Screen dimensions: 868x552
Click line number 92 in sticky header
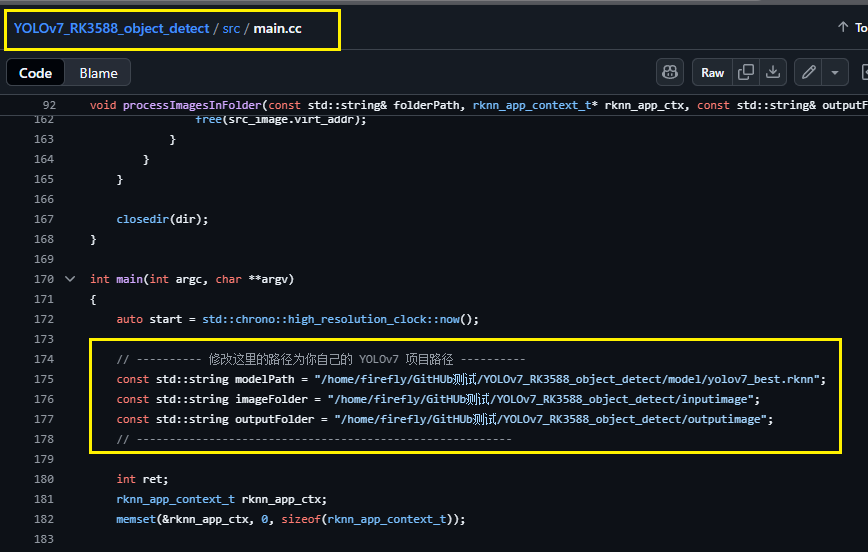49,105
